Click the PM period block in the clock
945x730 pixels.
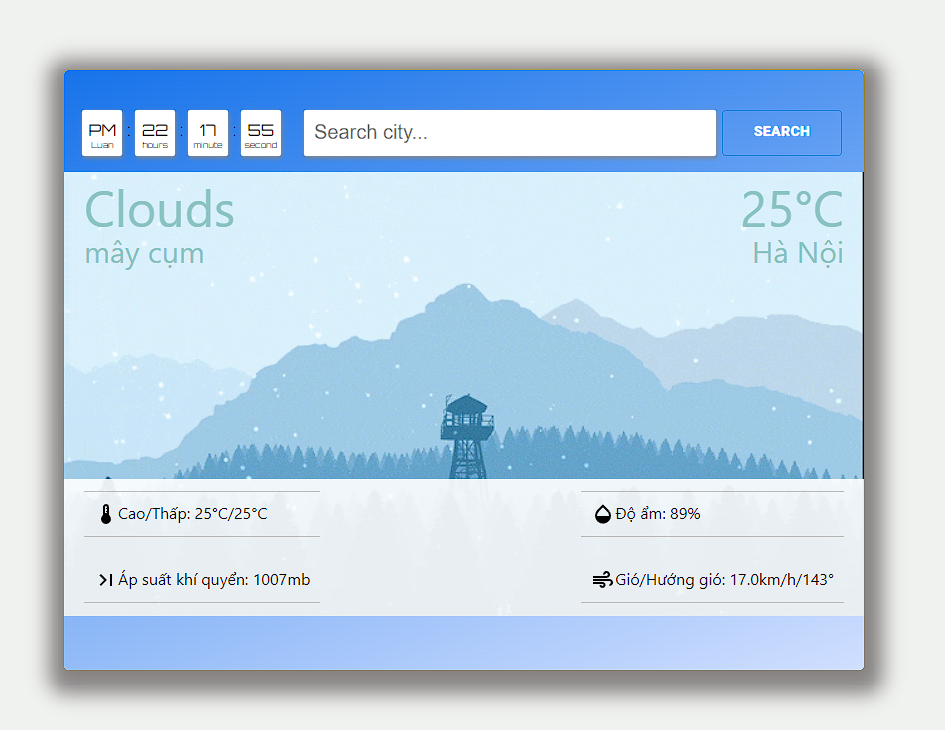[102, 132]
